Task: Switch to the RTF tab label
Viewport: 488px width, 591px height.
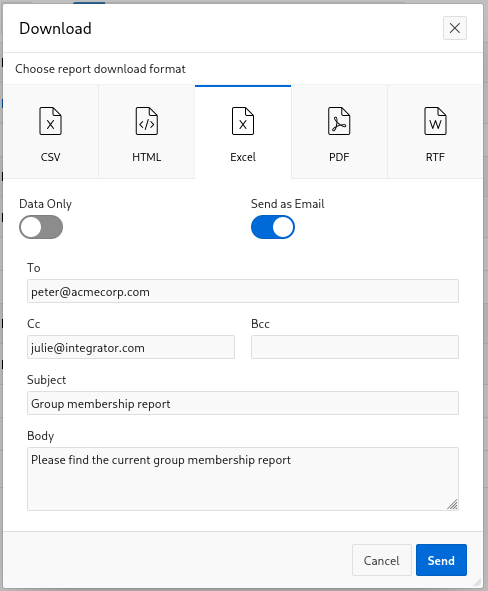Action: [x=435, y=157]
